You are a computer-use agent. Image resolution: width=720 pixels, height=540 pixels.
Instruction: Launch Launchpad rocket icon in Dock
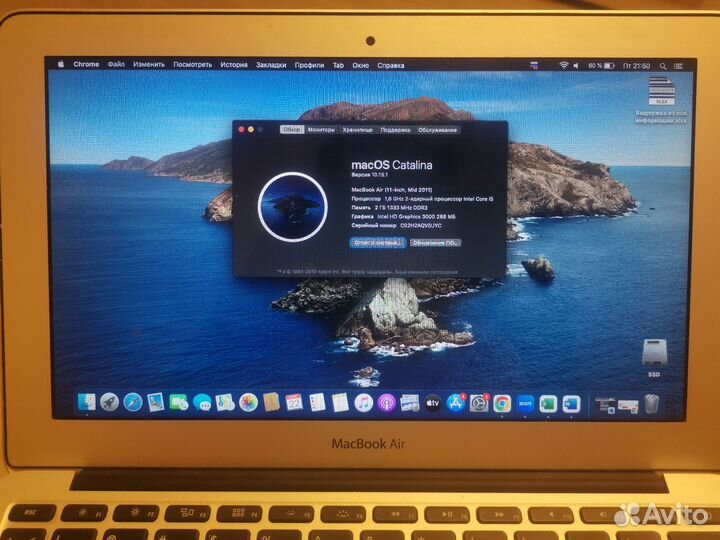(x=109, y=403)
